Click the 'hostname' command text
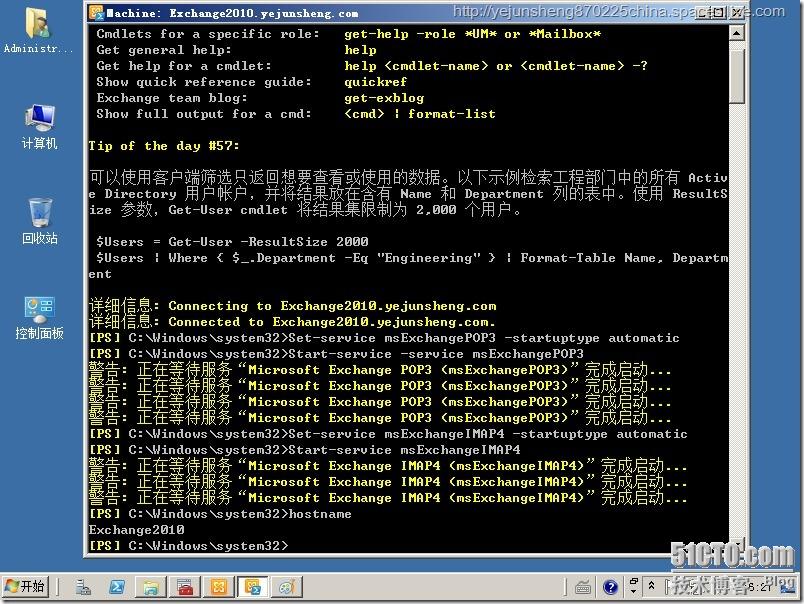804x604 pixels. (320, 514)
